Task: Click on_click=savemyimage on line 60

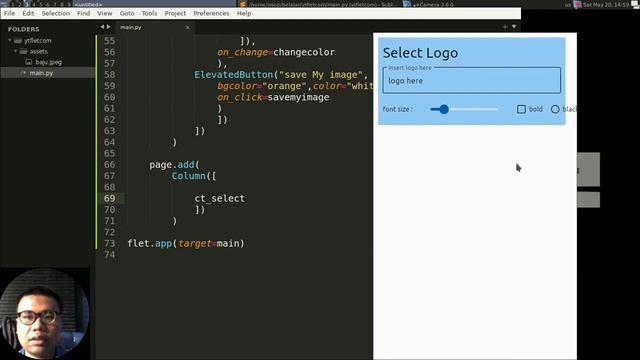Action: pos(273,97)
